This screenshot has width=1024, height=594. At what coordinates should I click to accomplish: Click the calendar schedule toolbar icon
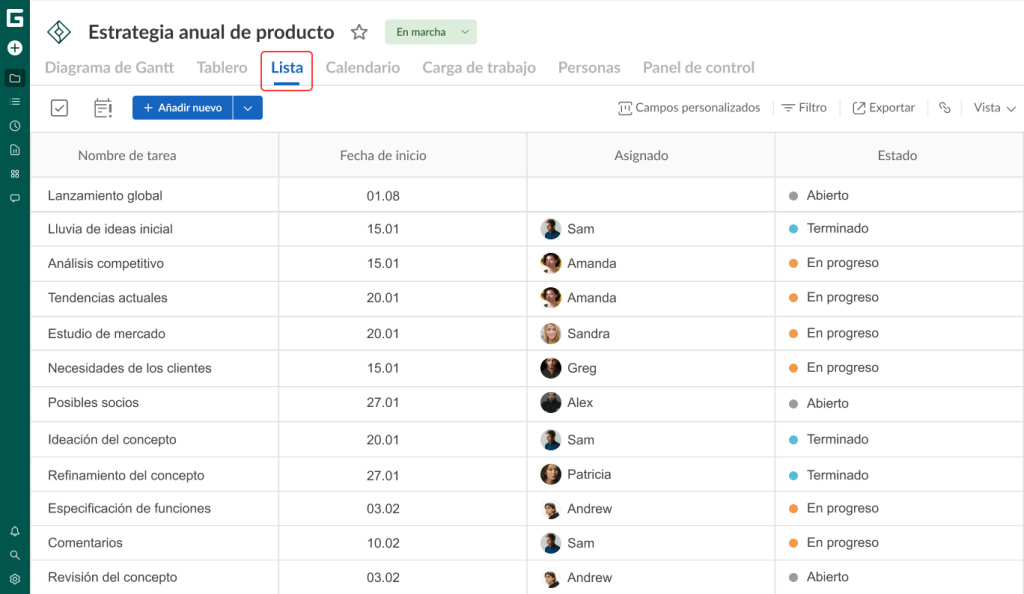coord(103,108)
